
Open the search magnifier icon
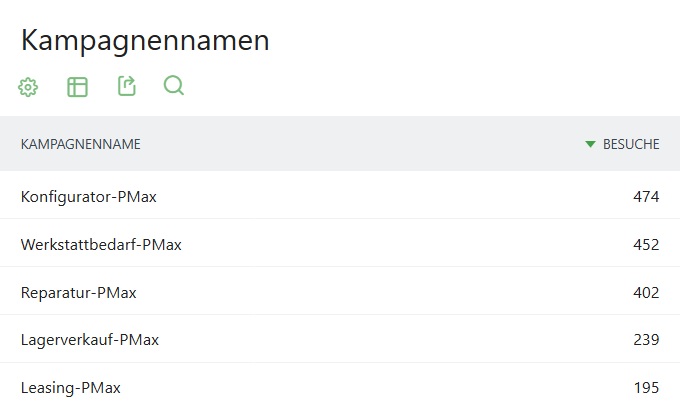pos(174,87)
